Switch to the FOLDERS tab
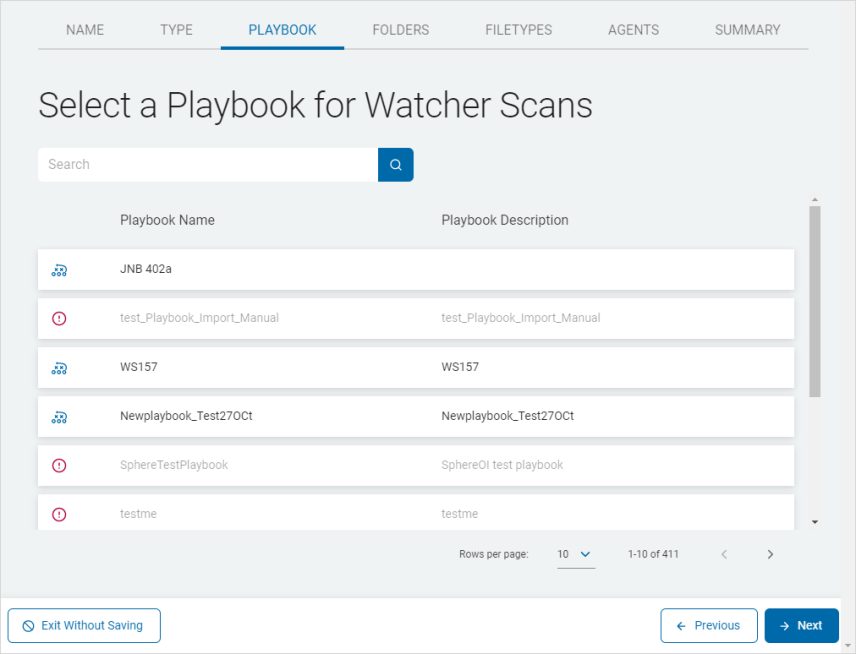The height and width of the screenshot is (654, 856). click(x=400, y=30)
